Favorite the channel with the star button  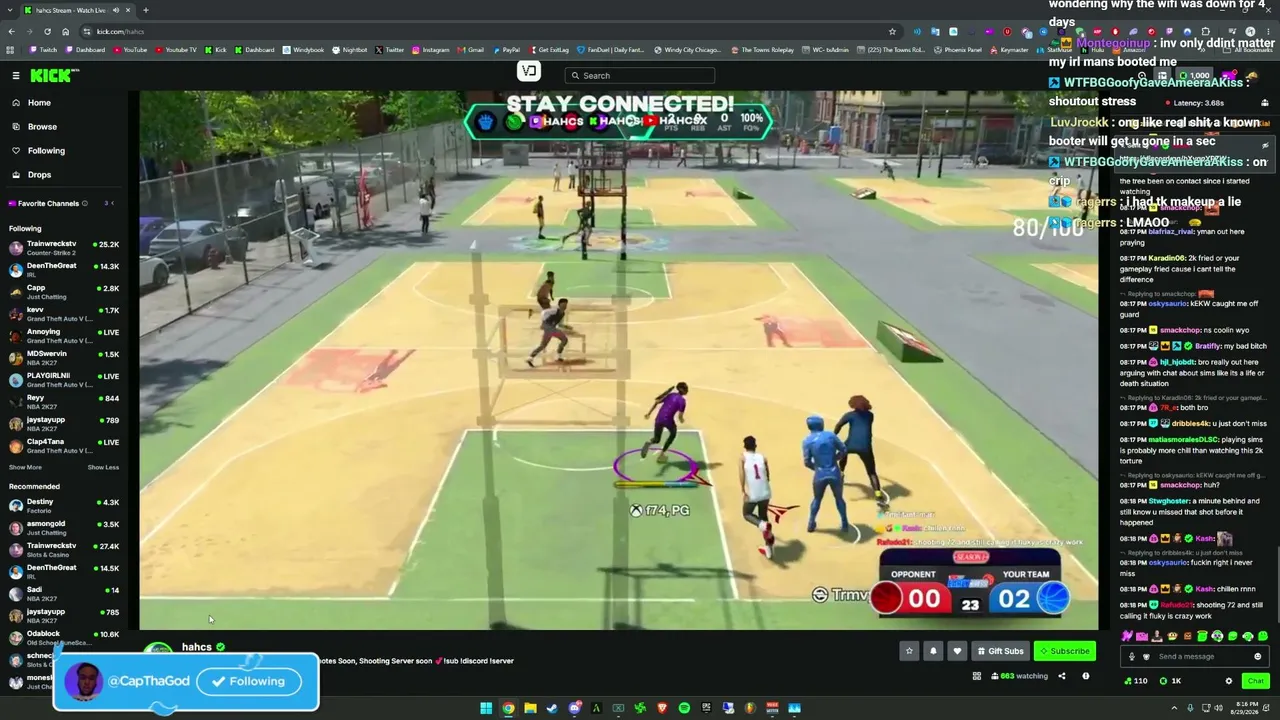909,651
